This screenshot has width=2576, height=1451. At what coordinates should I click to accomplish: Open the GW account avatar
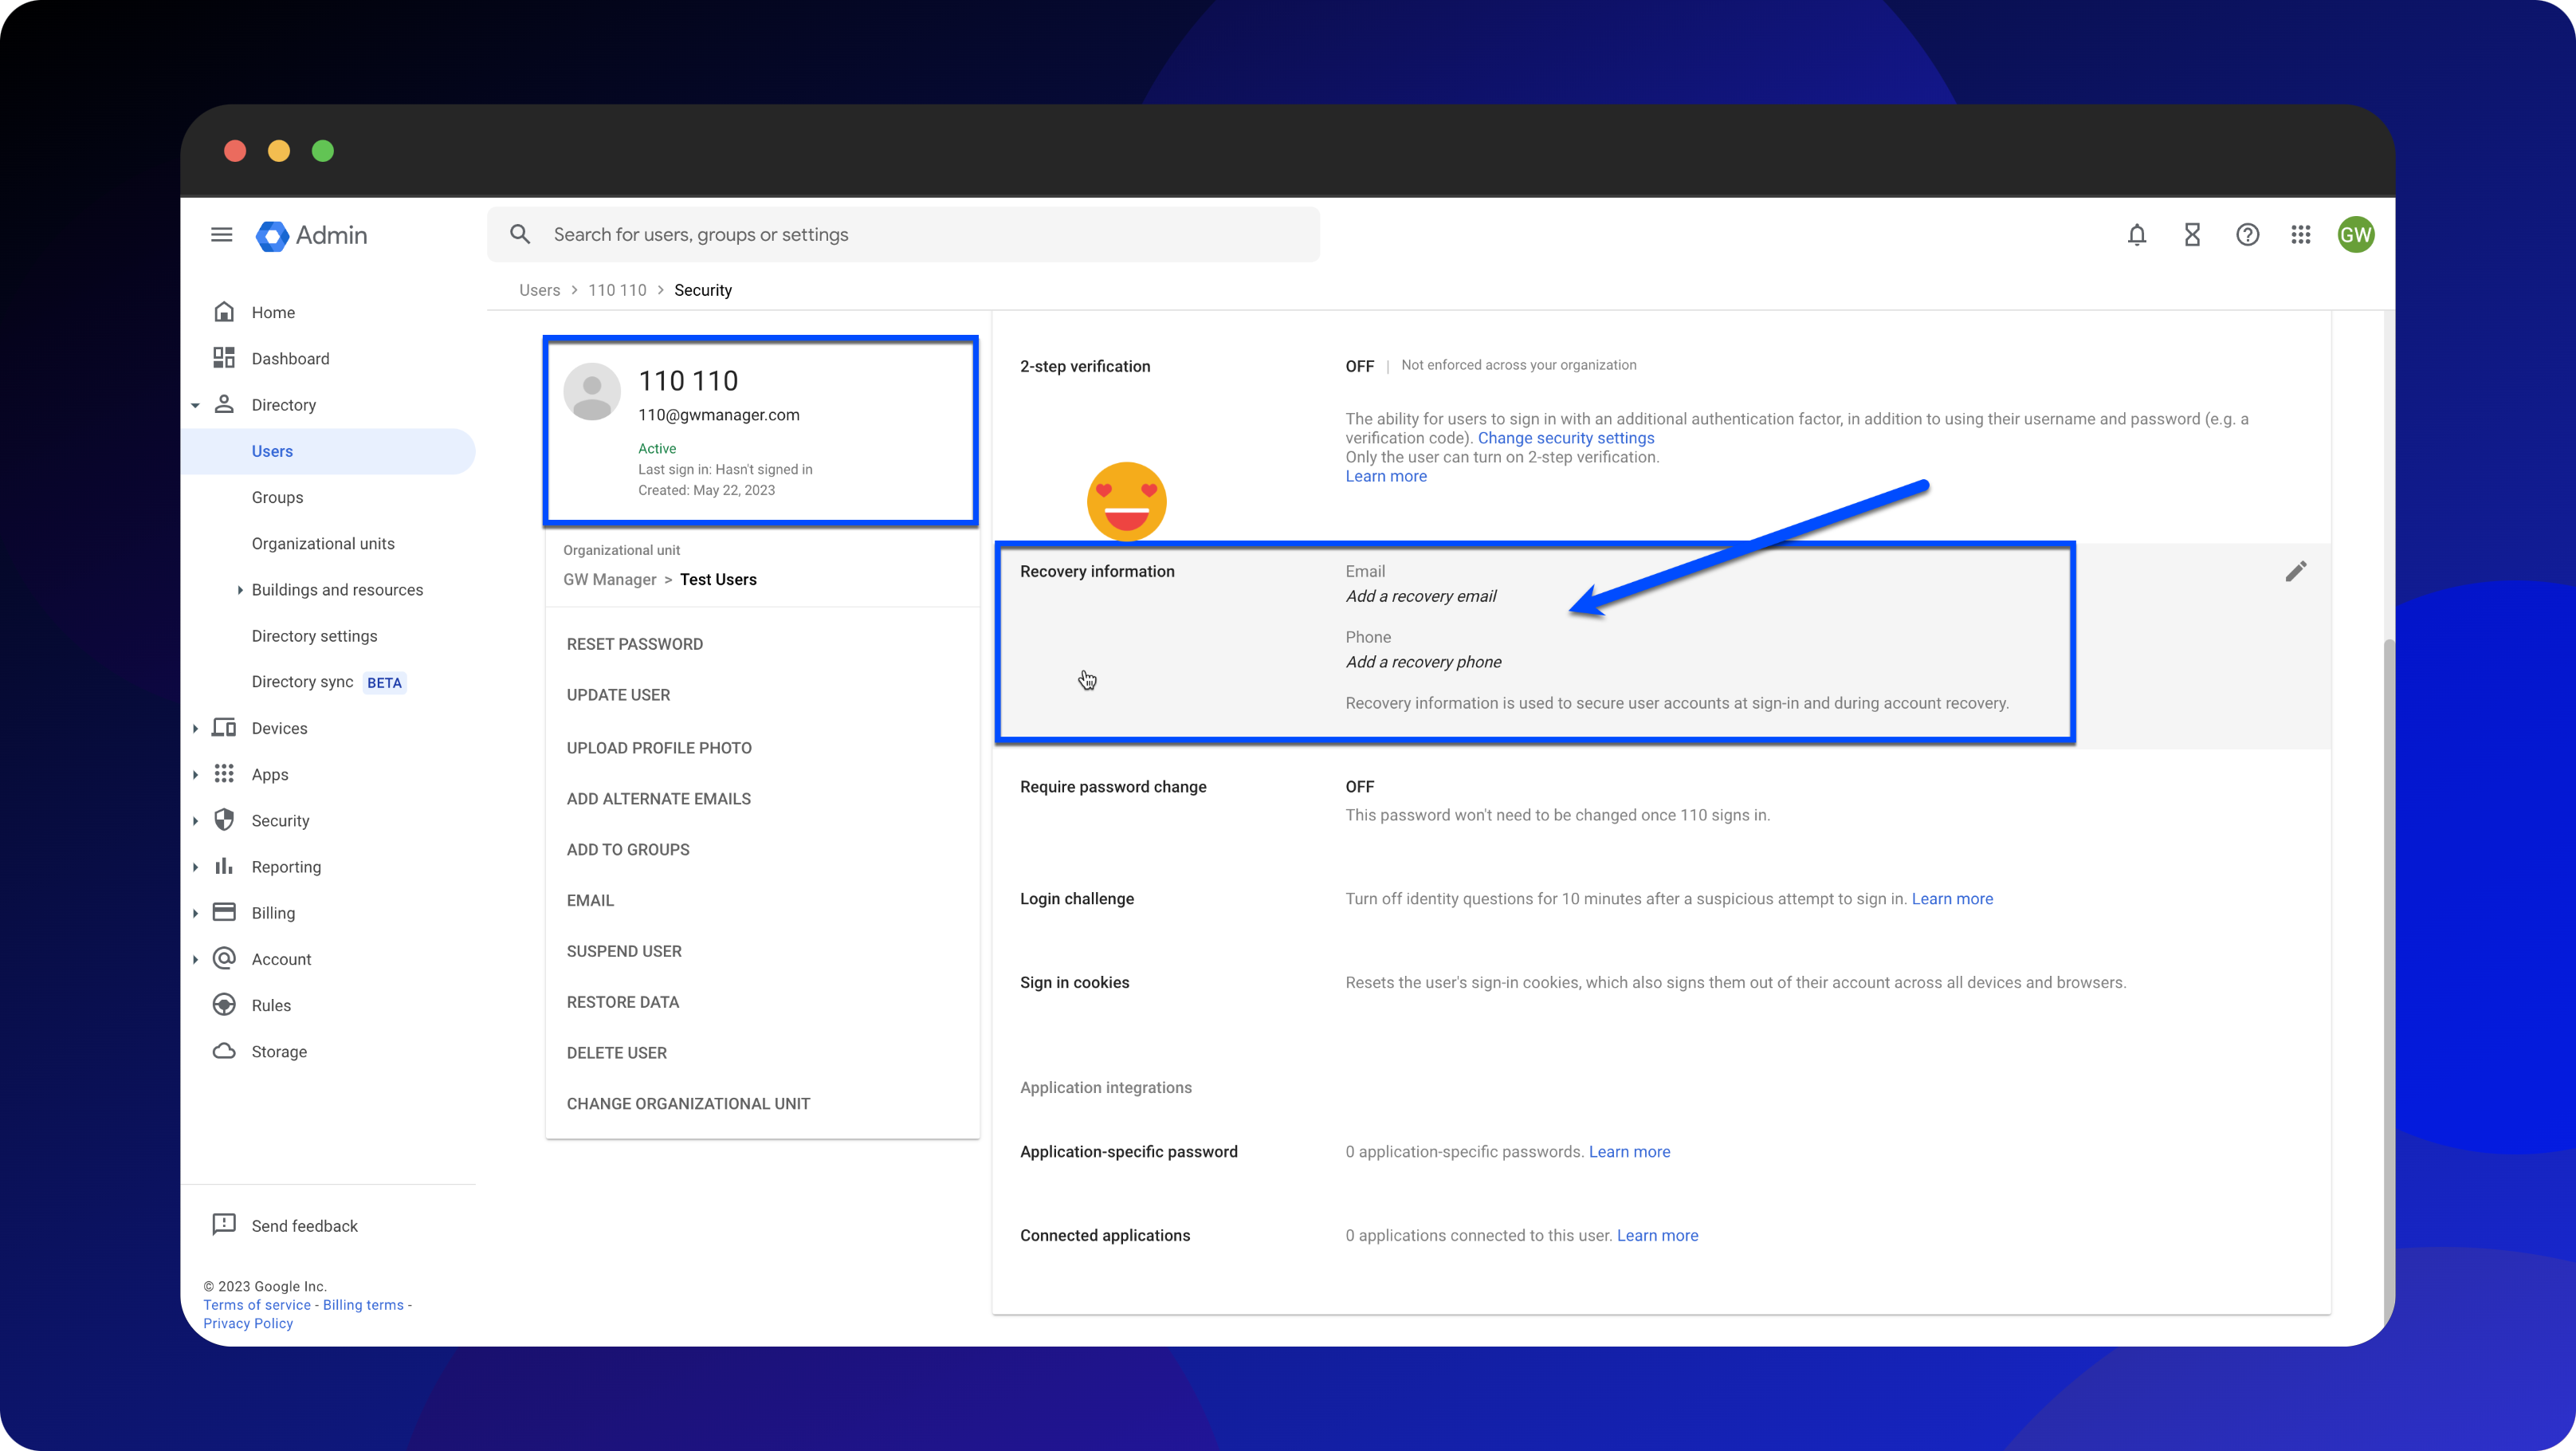pyautogui.click(x=2356, y=235)
